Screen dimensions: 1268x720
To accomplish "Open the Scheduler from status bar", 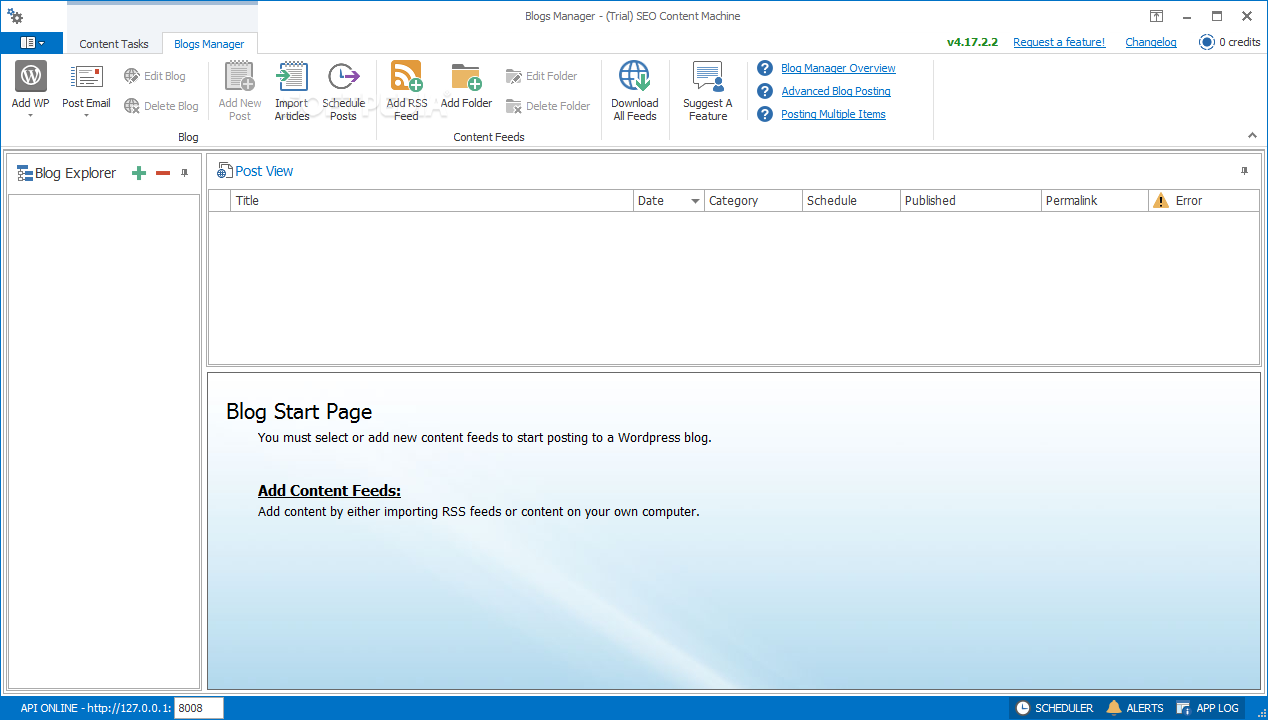I will (x=1054, y=708).
